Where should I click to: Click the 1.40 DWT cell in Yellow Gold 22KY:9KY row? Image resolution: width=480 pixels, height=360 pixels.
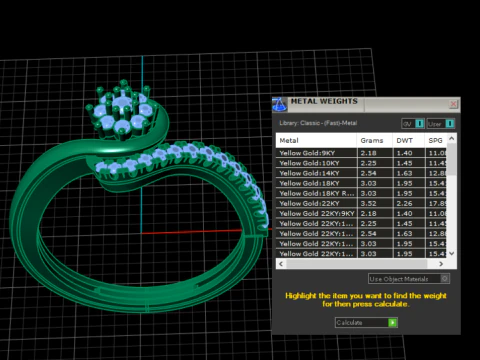tap(409, 213)
